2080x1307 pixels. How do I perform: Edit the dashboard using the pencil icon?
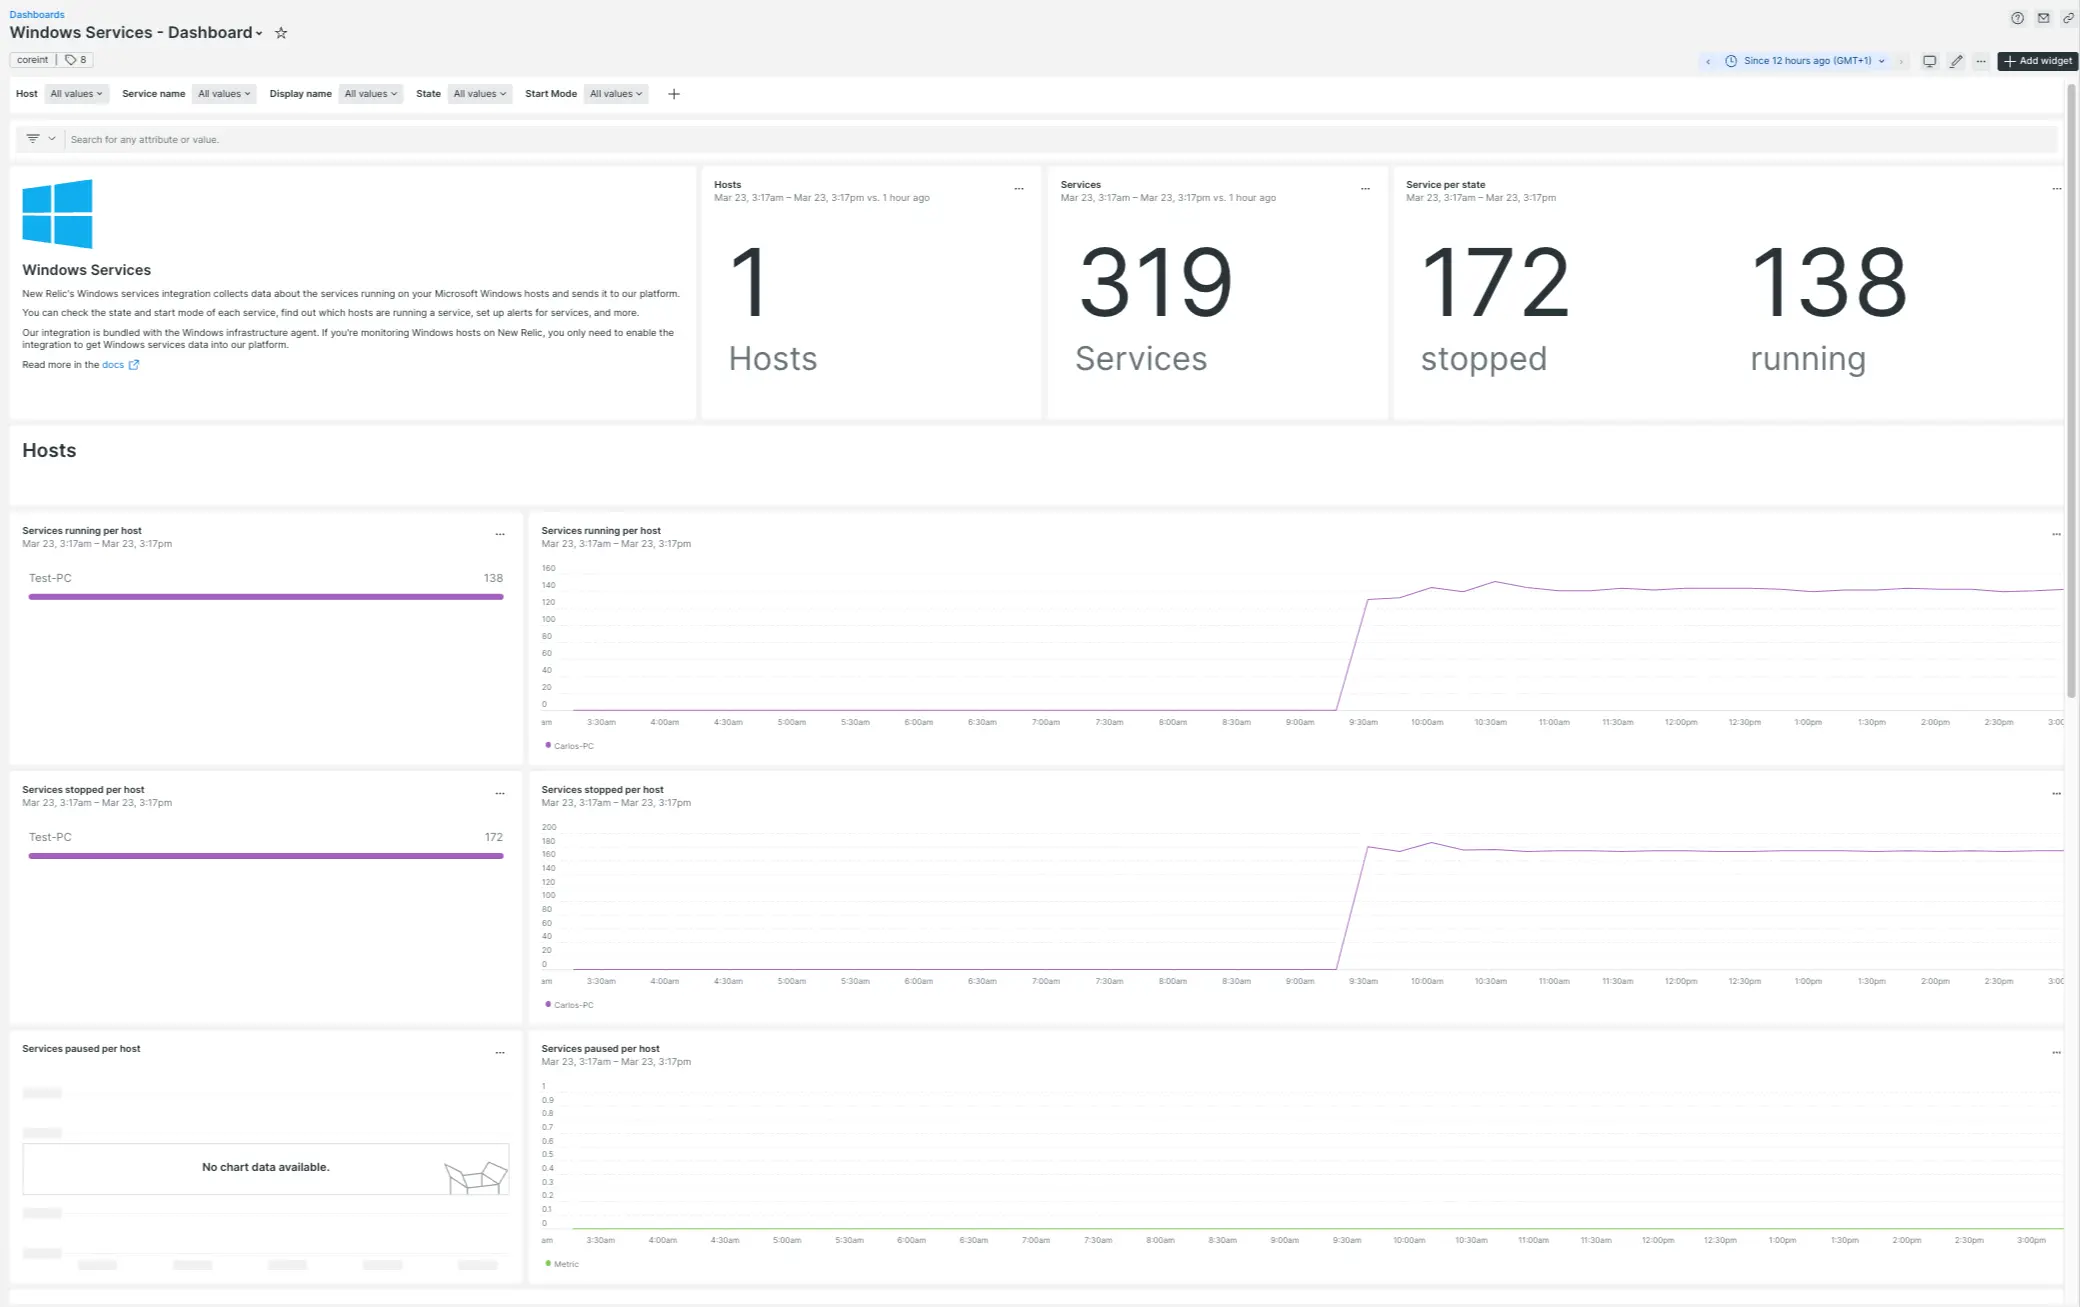[1957, 61]
